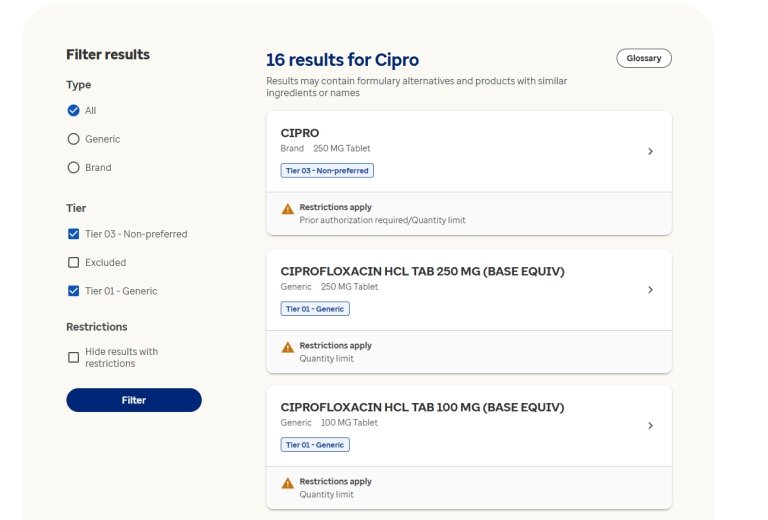Open Ciprofloxacin 250 MG chevron arrow

pyautogui.click(x=650, y=290)
